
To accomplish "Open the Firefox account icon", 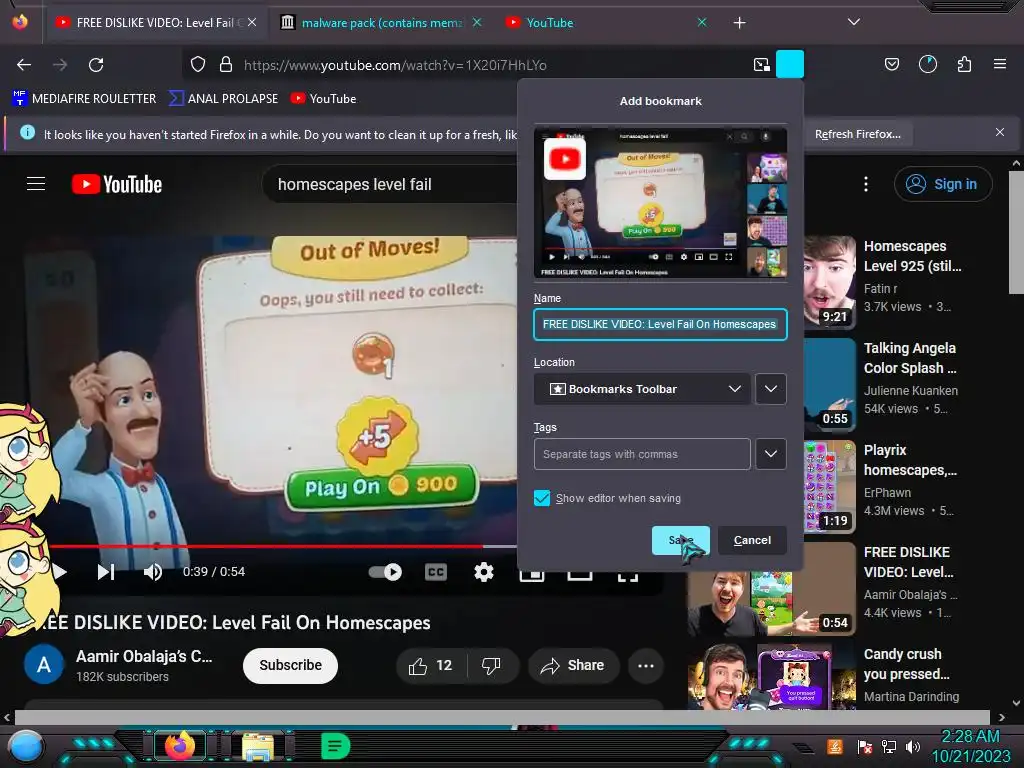I will click(x=927, y=64).
